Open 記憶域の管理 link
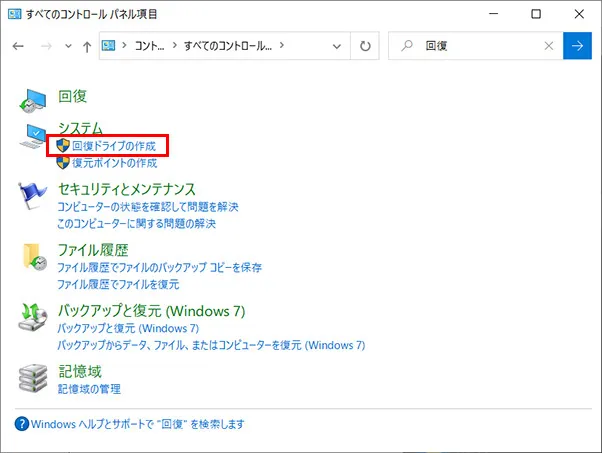 (x=89, y=389)
